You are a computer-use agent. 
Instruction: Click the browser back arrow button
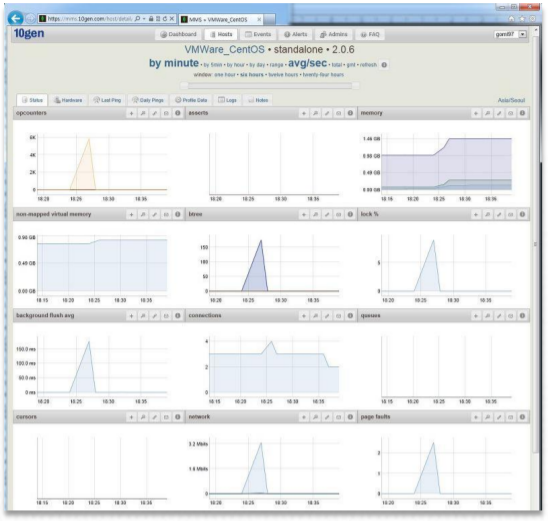click(15, 18)
